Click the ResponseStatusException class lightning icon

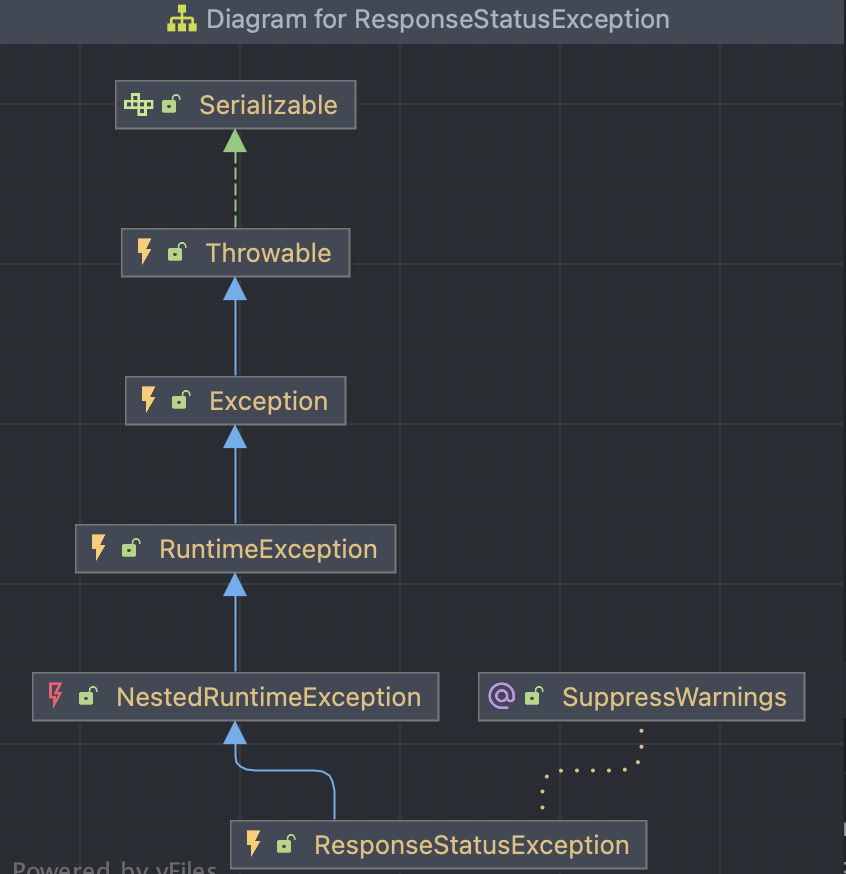point(254,844)
